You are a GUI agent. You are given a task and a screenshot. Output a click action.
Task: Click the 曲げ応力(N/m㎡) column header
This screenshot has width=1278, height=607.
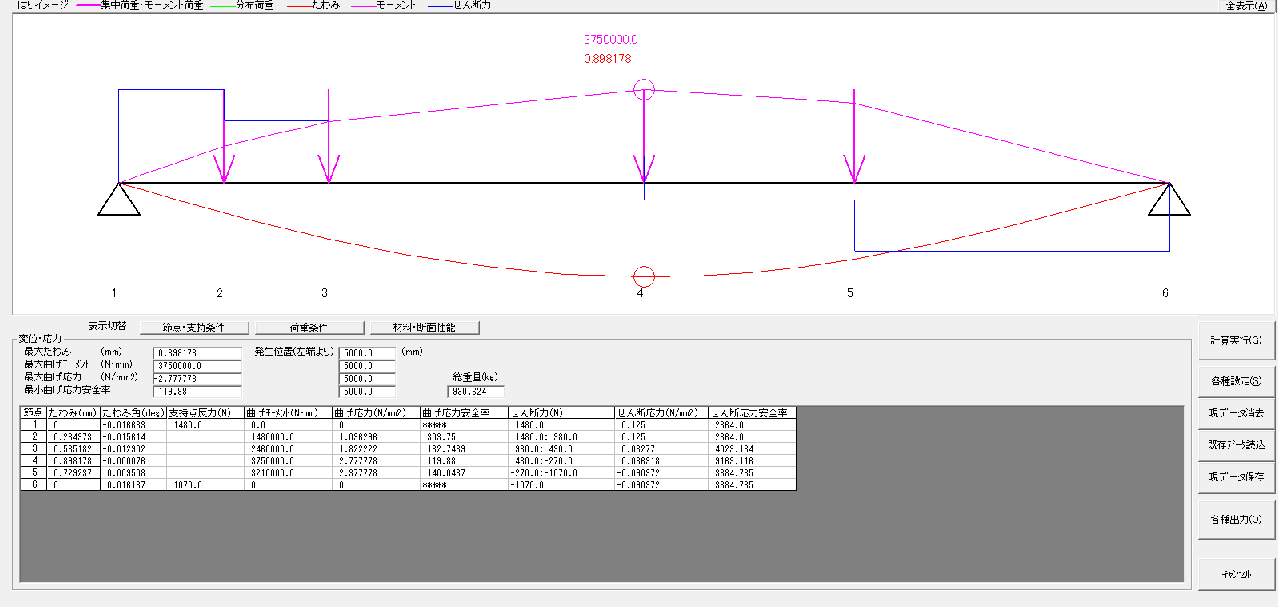[376, 412]
